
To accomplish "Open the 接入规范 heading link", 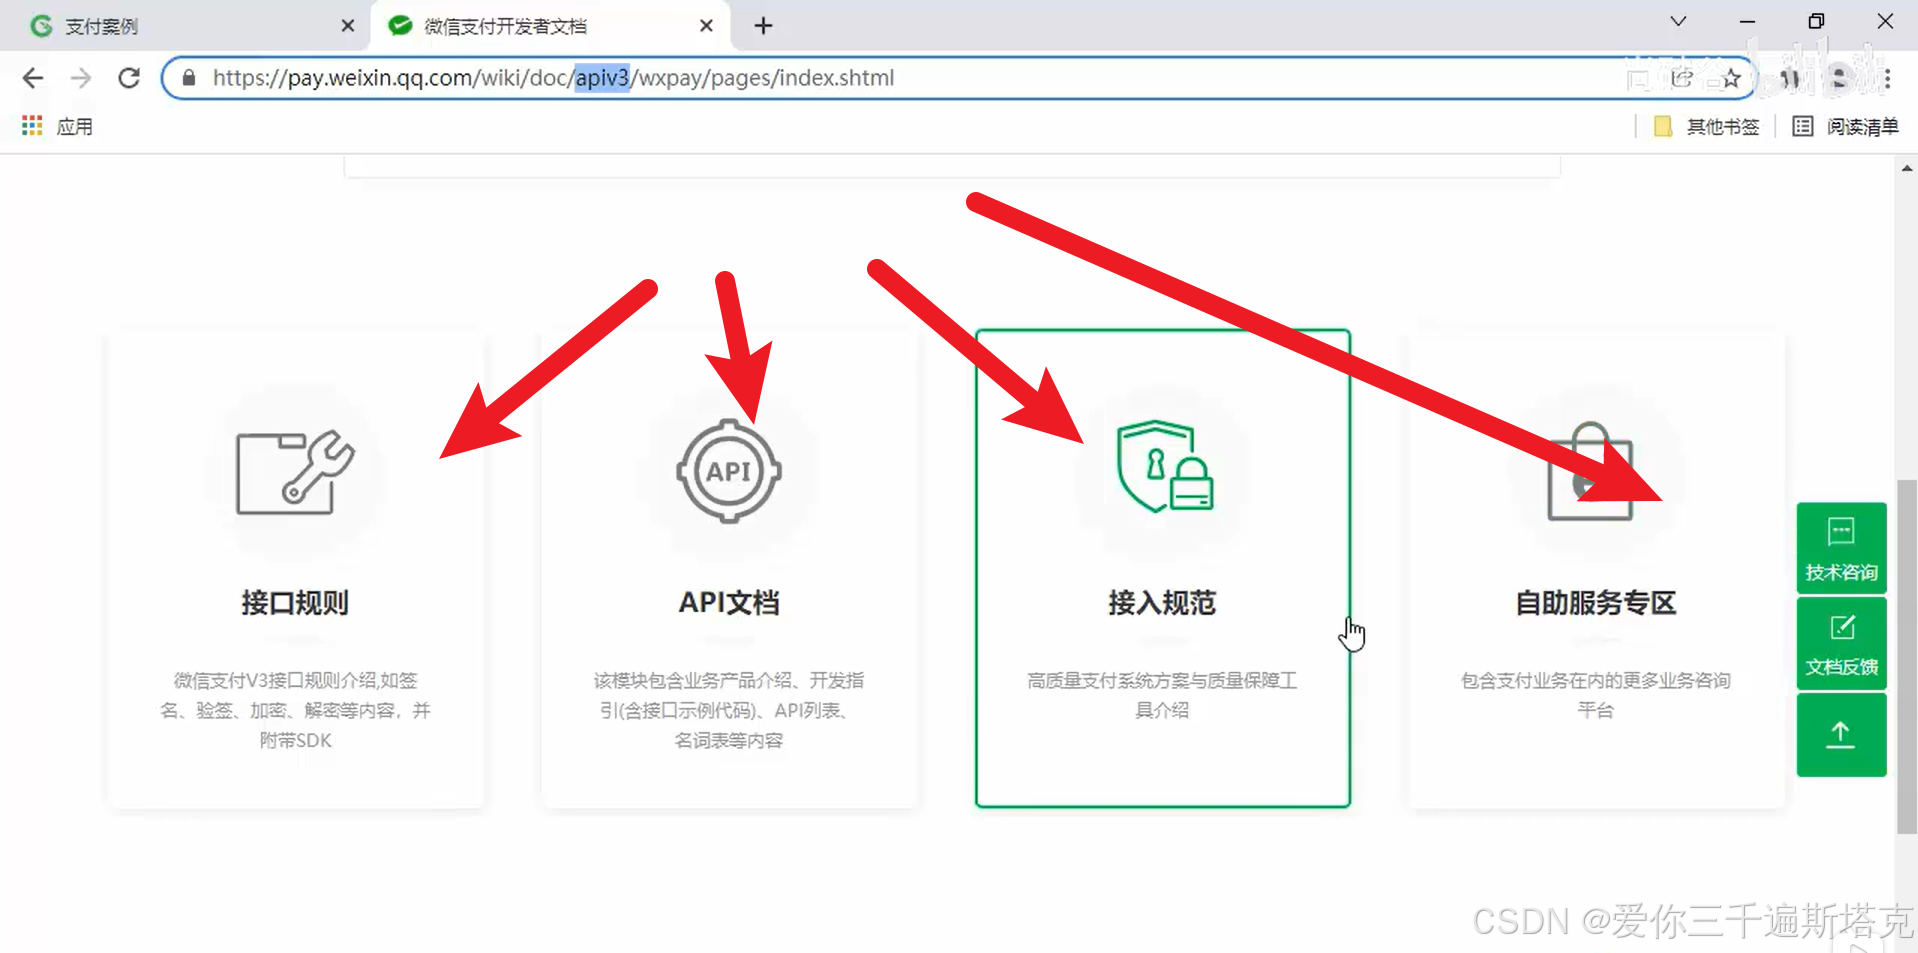I will coord(1162,603).
